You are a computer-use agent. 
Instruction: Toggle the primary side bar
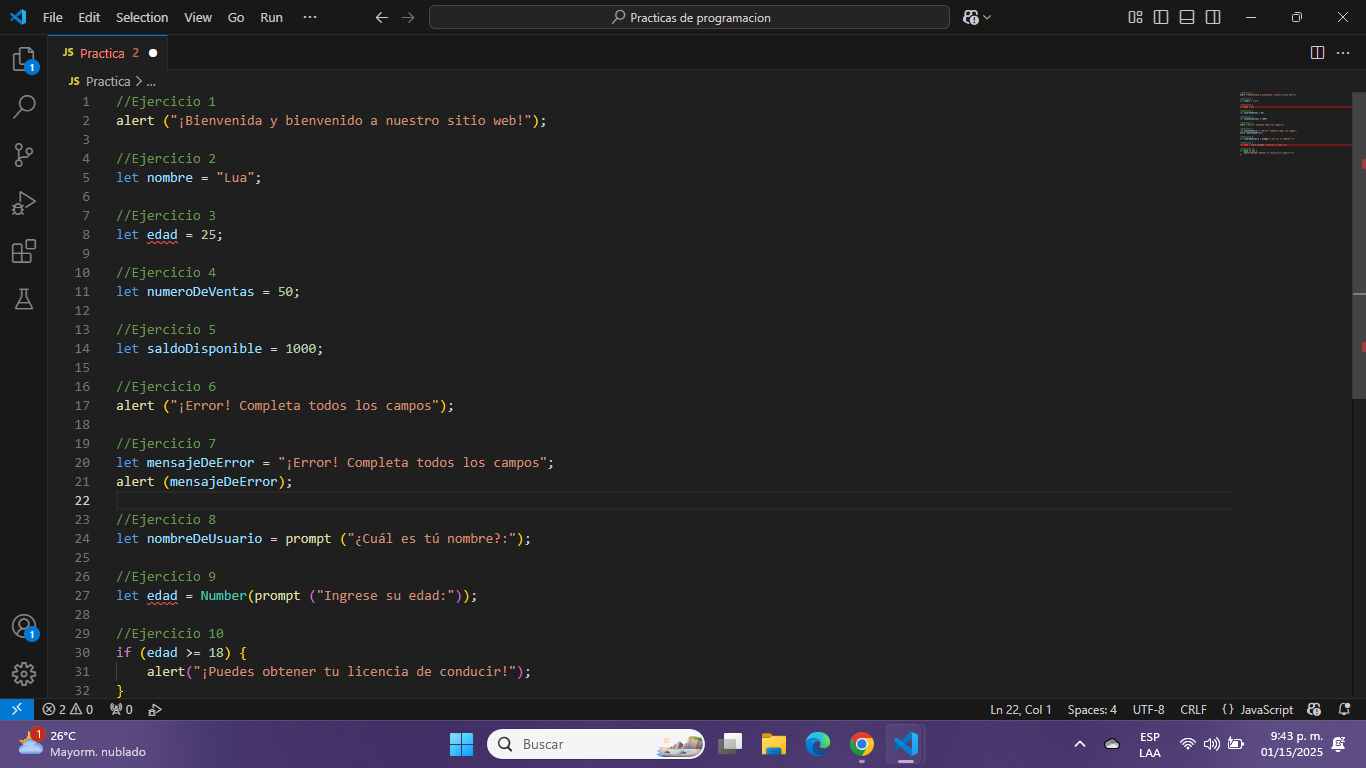(1161, 17)
